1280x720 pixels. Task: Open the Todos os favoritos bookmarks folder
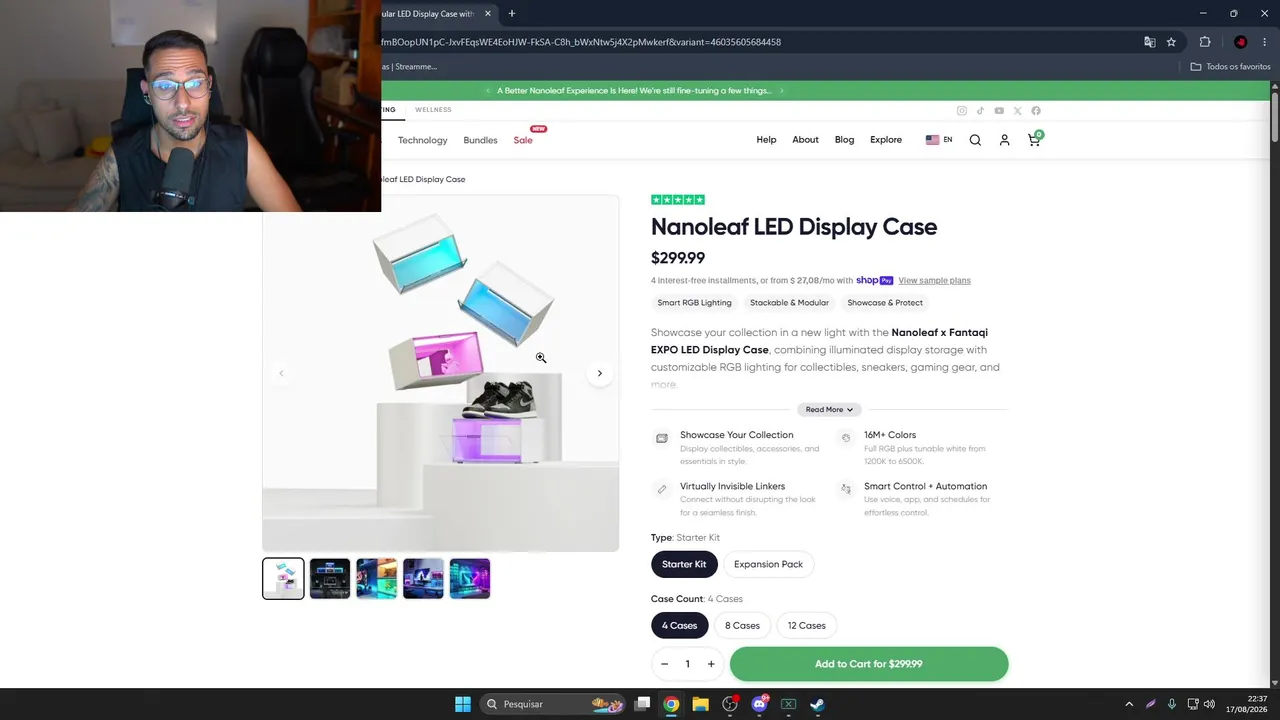pos(1230,67)
